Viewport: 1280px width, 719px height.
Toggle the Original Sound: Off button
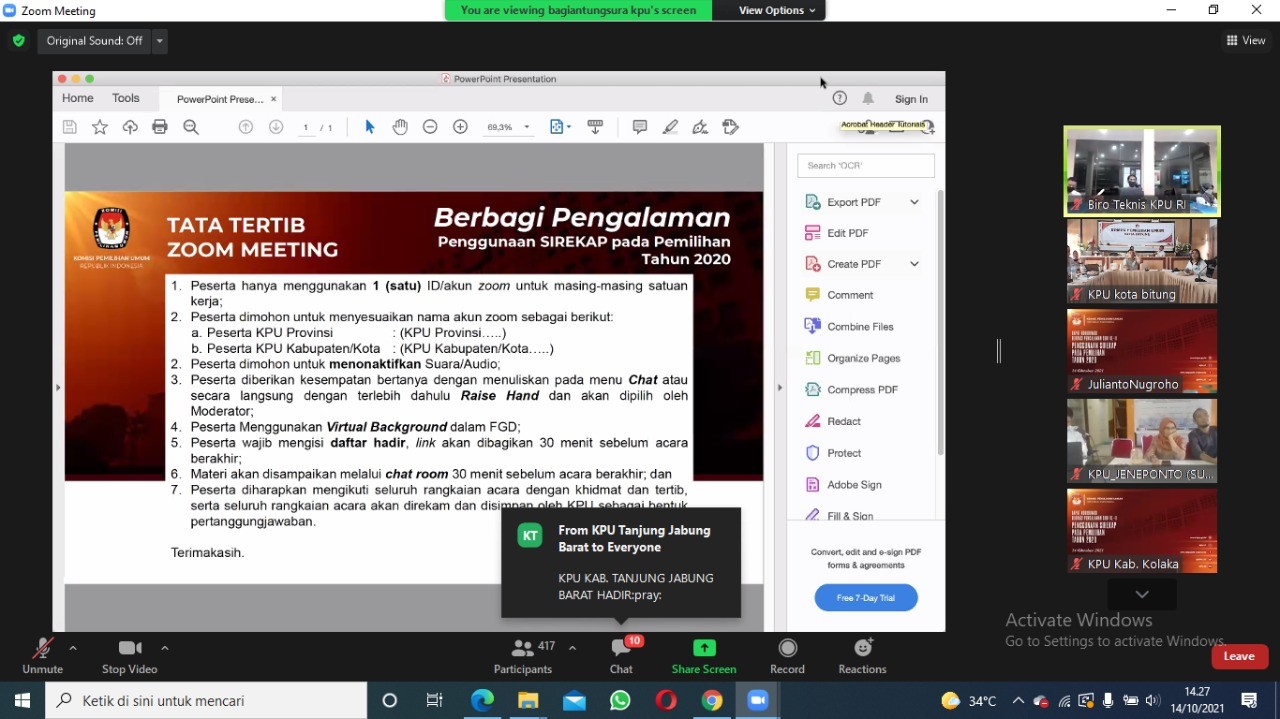[x=95, y=41]
